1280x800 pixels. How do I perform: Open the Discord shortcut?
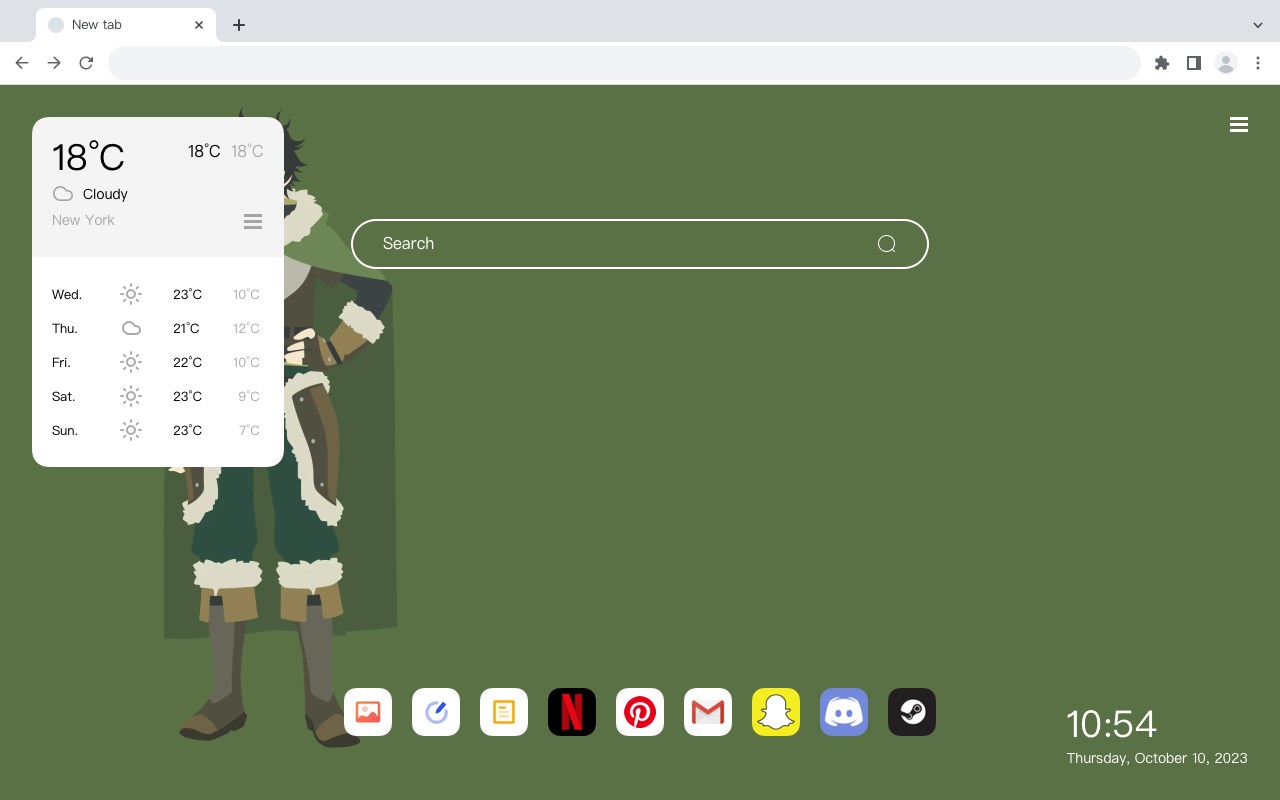pos(844,712)
